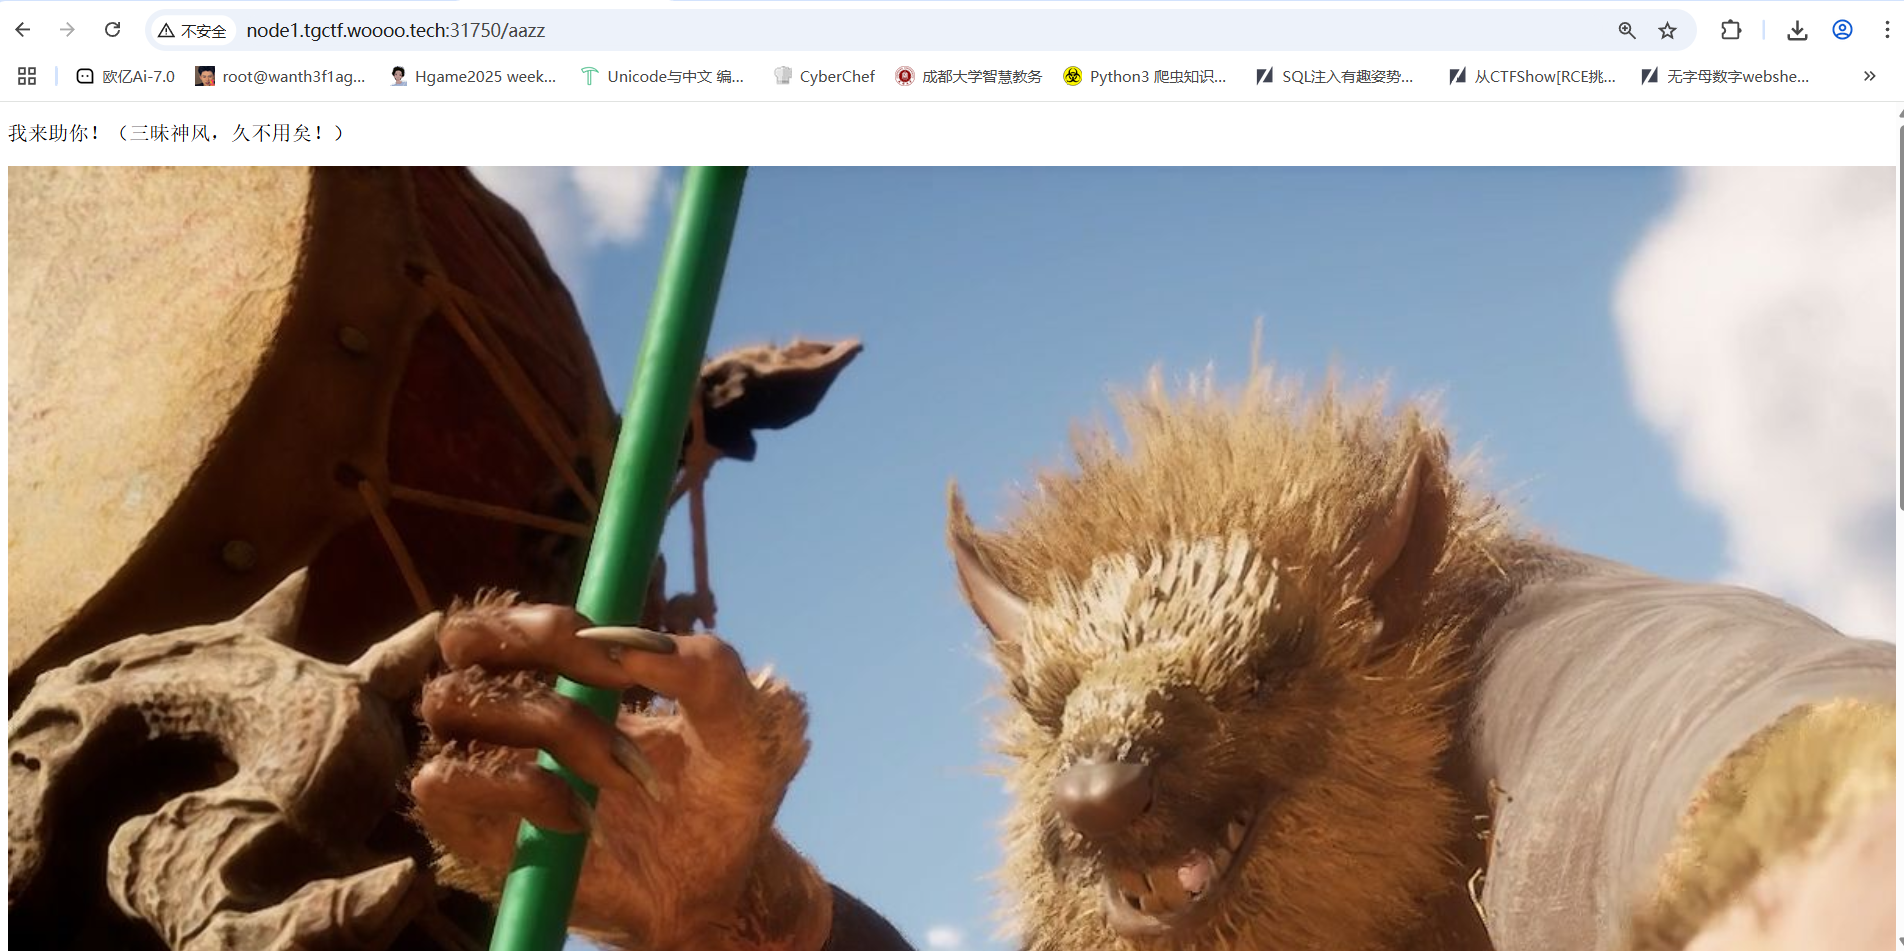Click the 不安全 site security indicator
Screen dimensions: 1904x951
tap(193, 31)
